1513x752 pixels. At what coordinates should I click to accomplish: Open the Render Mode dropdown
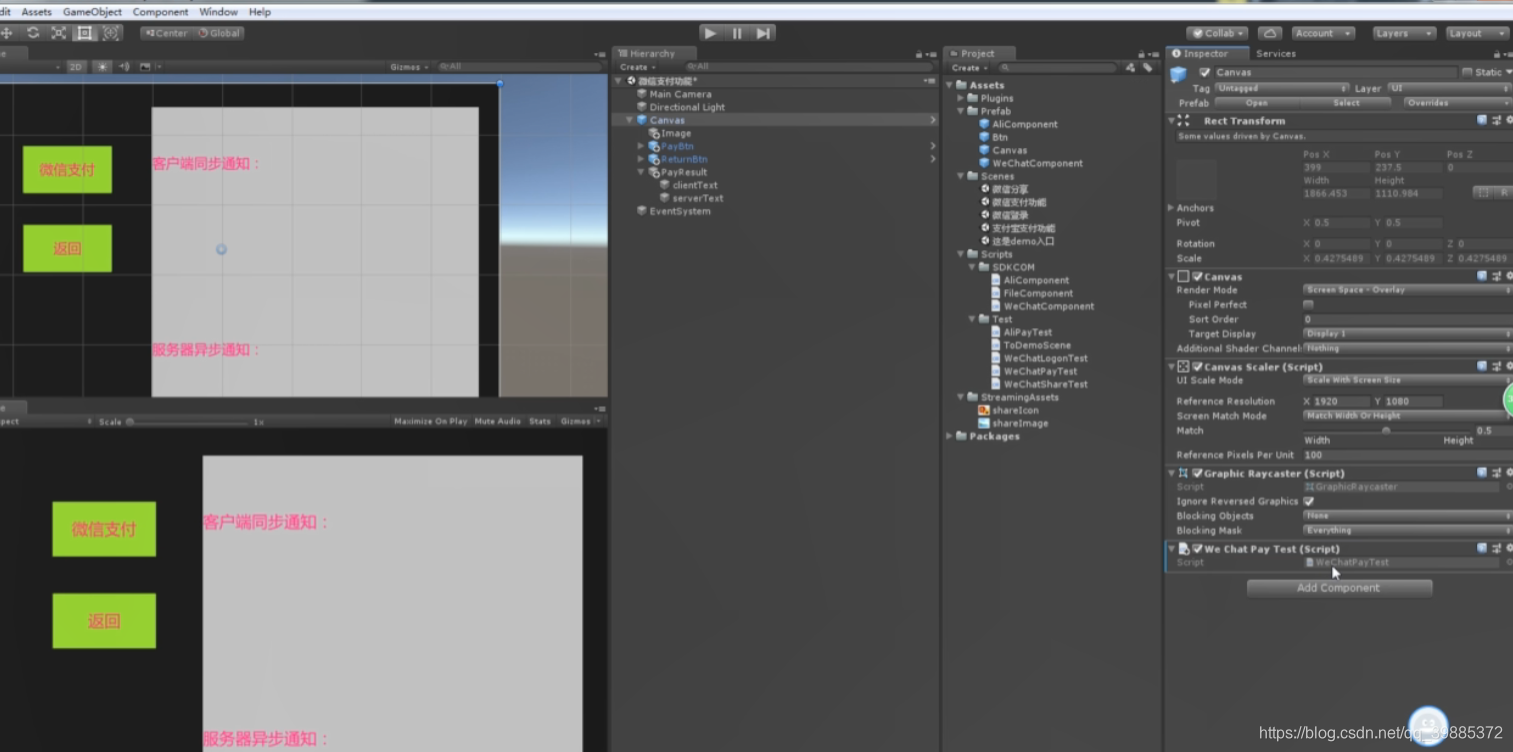coord(1407,290)
